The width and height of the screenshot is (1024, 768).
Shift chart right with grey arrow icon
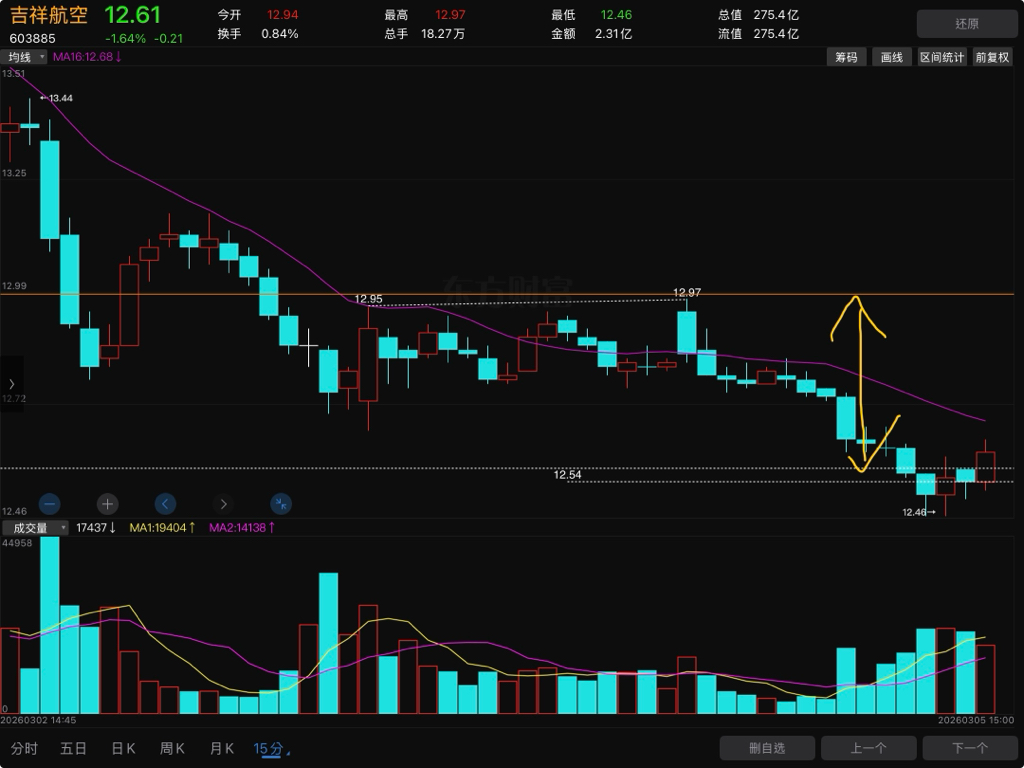(x=223, y=504)
